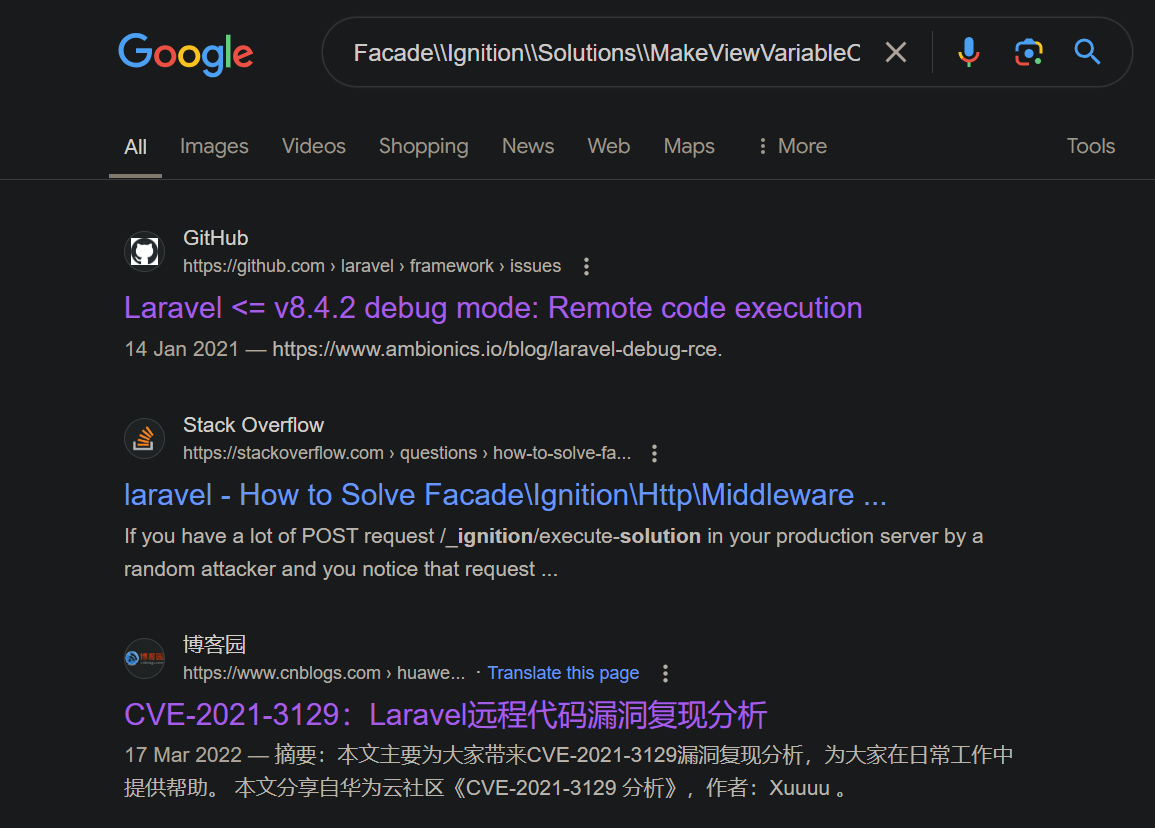Screen dimensions: 1155x828
Task: Select the Maps search tab
Action: [x=688, y=146]
